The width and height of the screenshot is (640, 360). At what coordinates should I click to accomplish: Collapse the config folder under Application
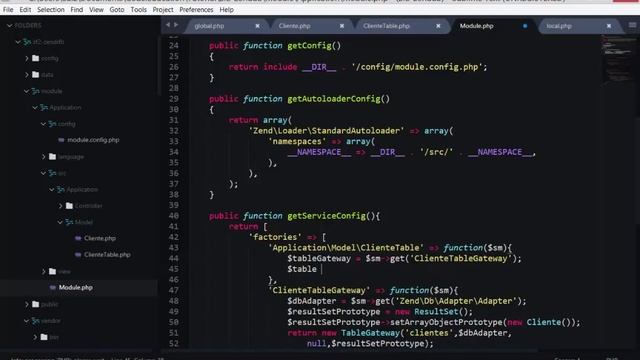click(43, 124)
